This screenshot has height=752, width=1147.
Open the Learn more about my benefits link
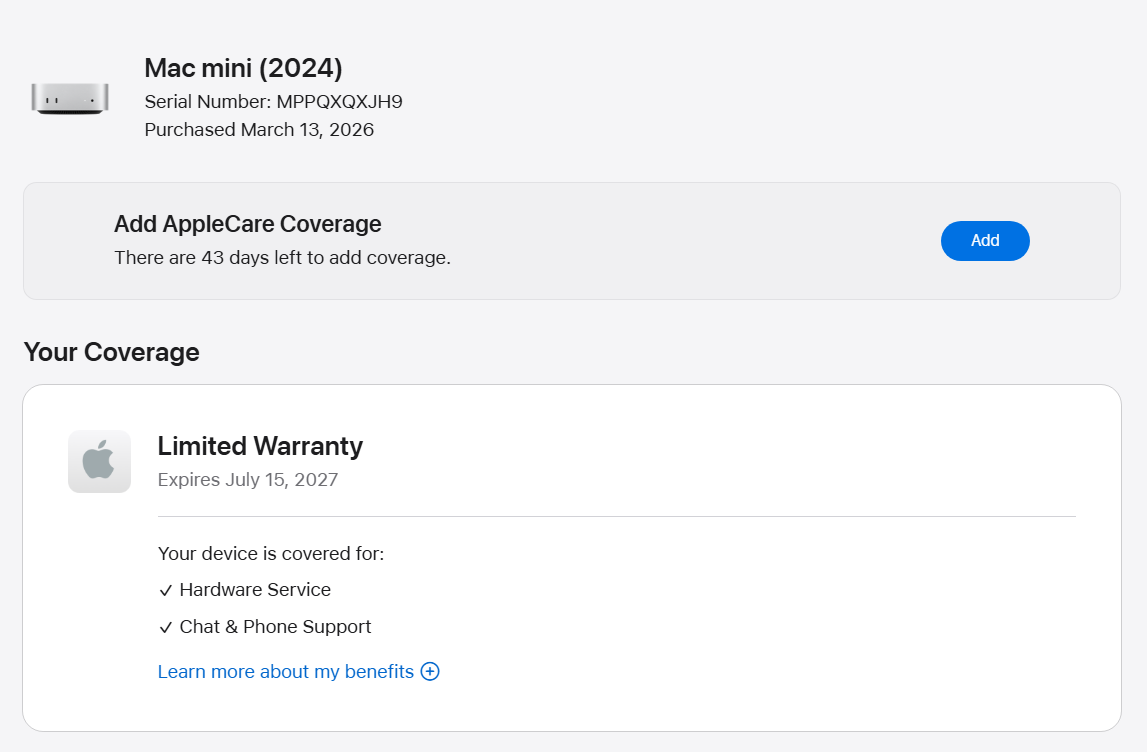[286, 672]
